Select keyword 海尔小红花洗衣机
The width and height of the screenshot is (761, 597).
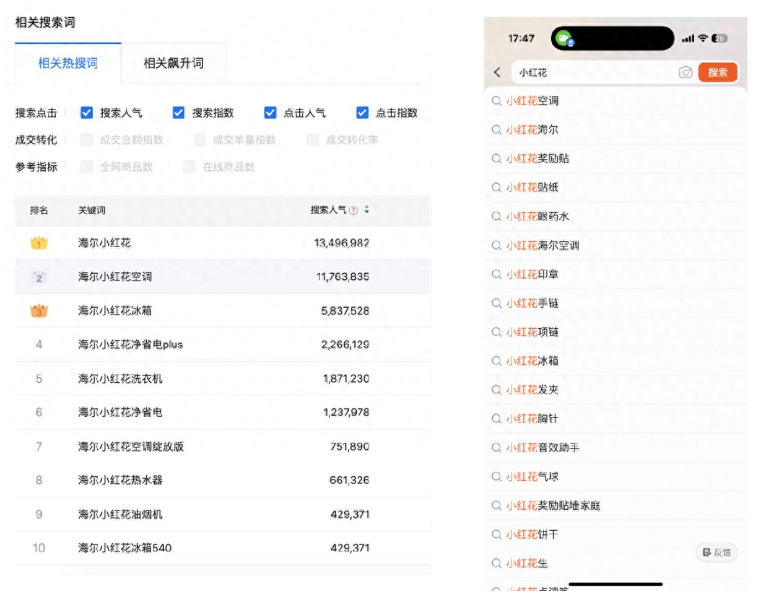120,379
